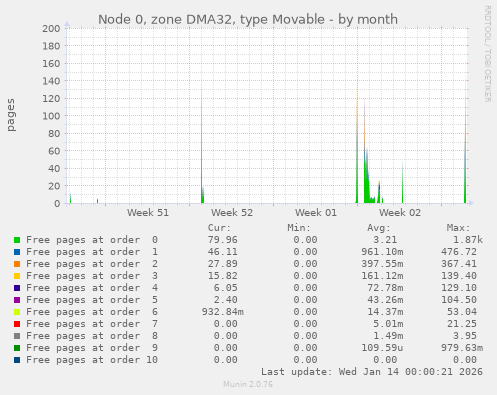This screenshot has width=497, height=395.
Task: Click the red order 7 legend swatch
Action: [17, 324]
